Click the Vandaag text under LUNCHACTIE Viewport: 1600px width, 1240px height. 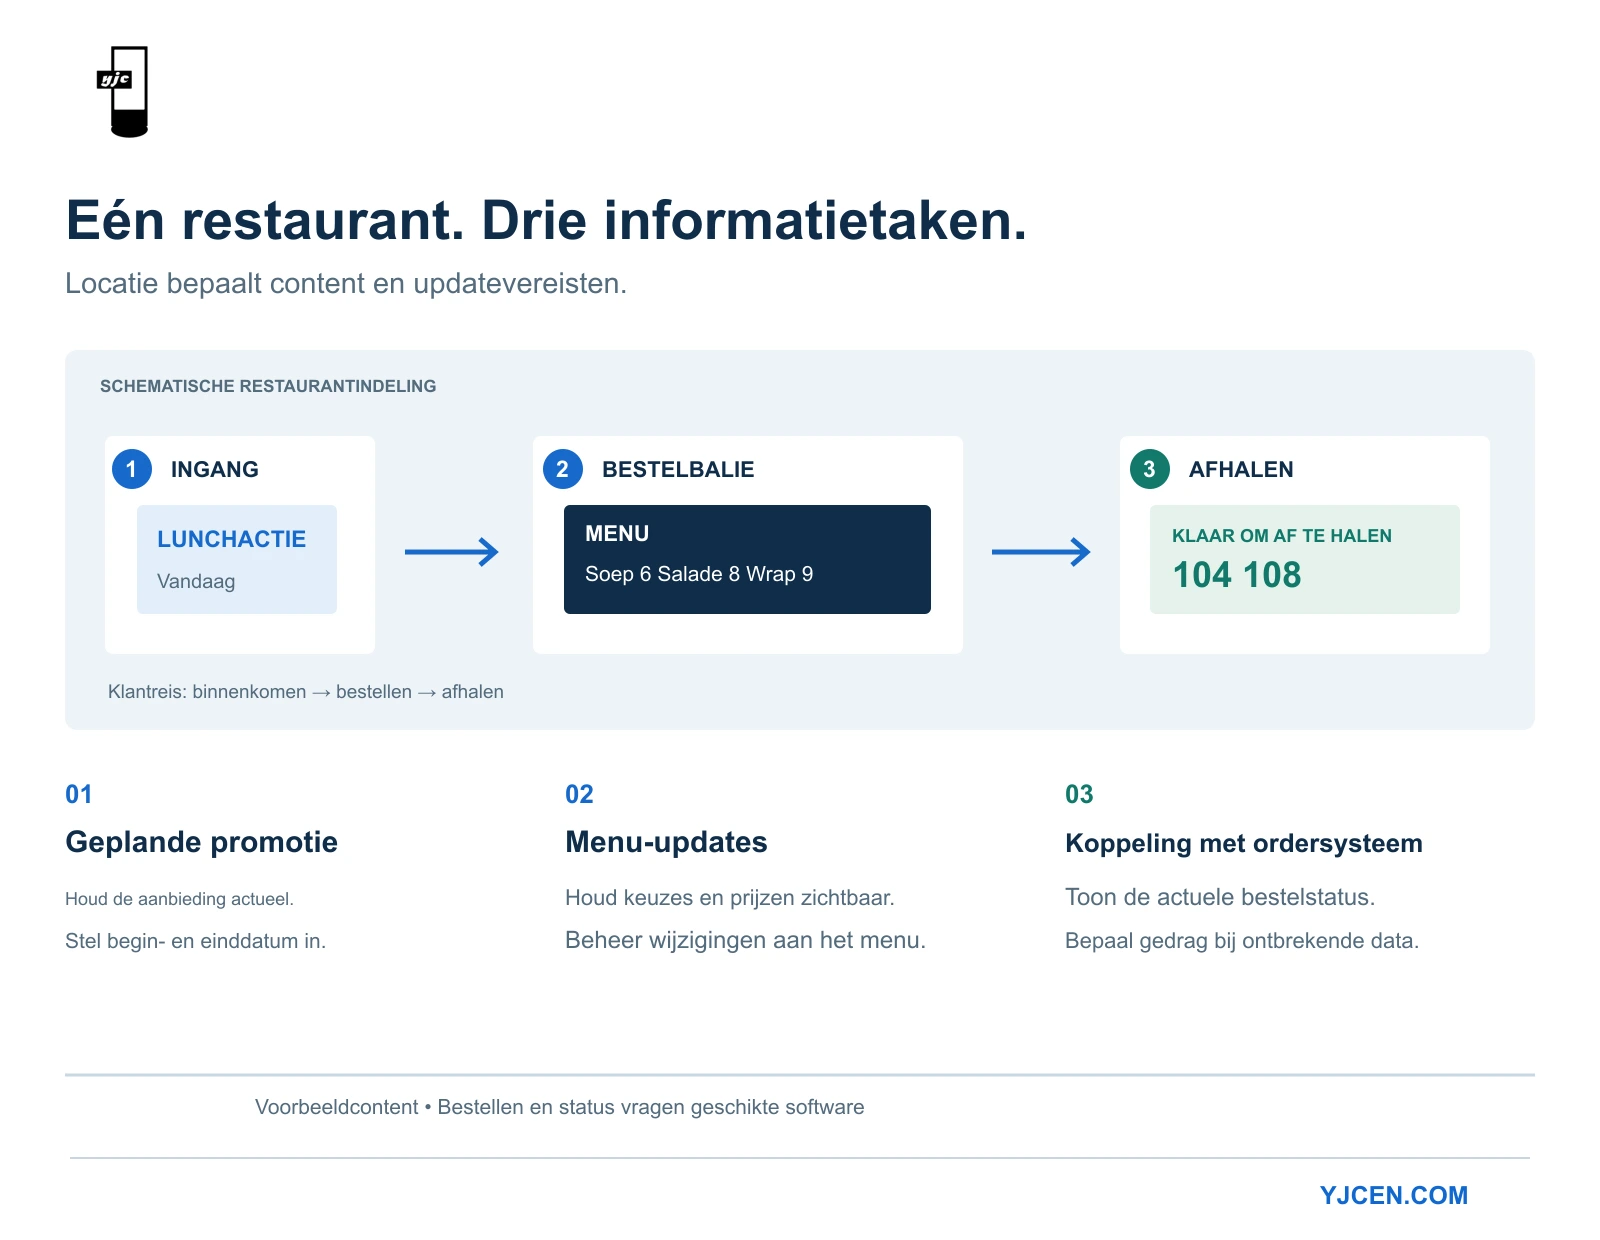(x=196, y=581)
